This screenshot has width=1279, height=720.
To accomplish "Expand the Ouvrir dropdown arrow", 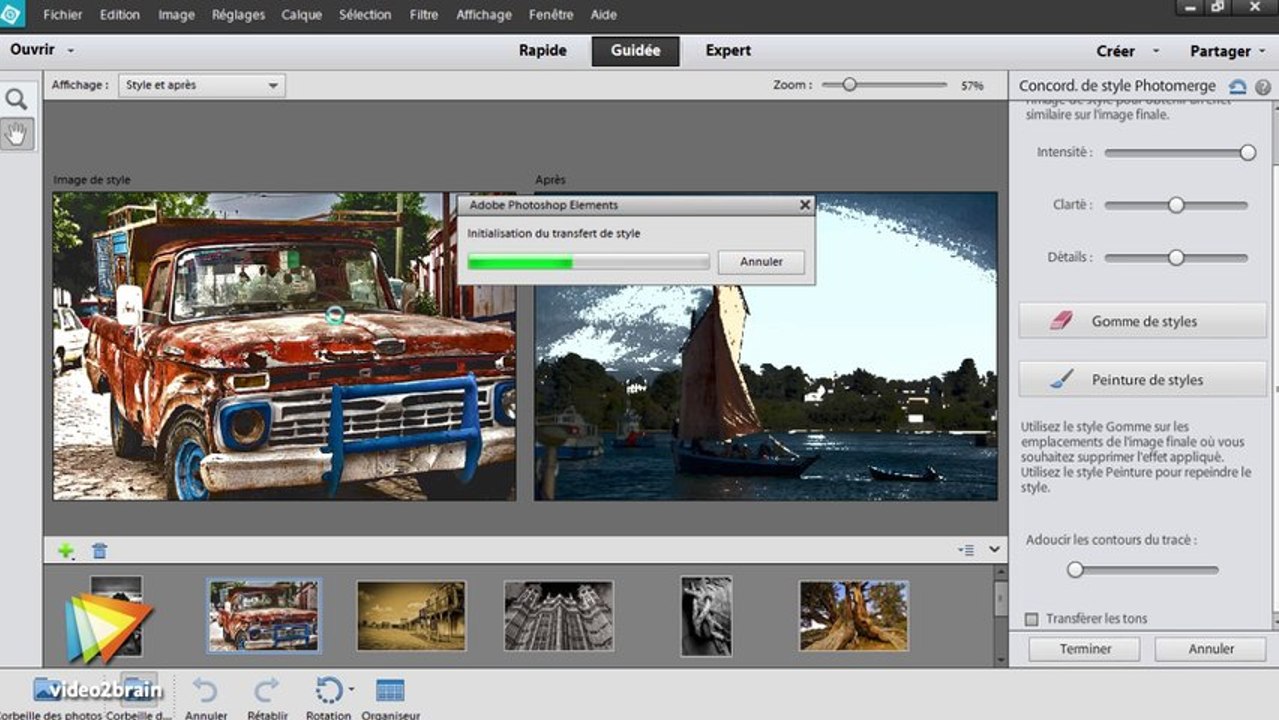I will 71,50.
